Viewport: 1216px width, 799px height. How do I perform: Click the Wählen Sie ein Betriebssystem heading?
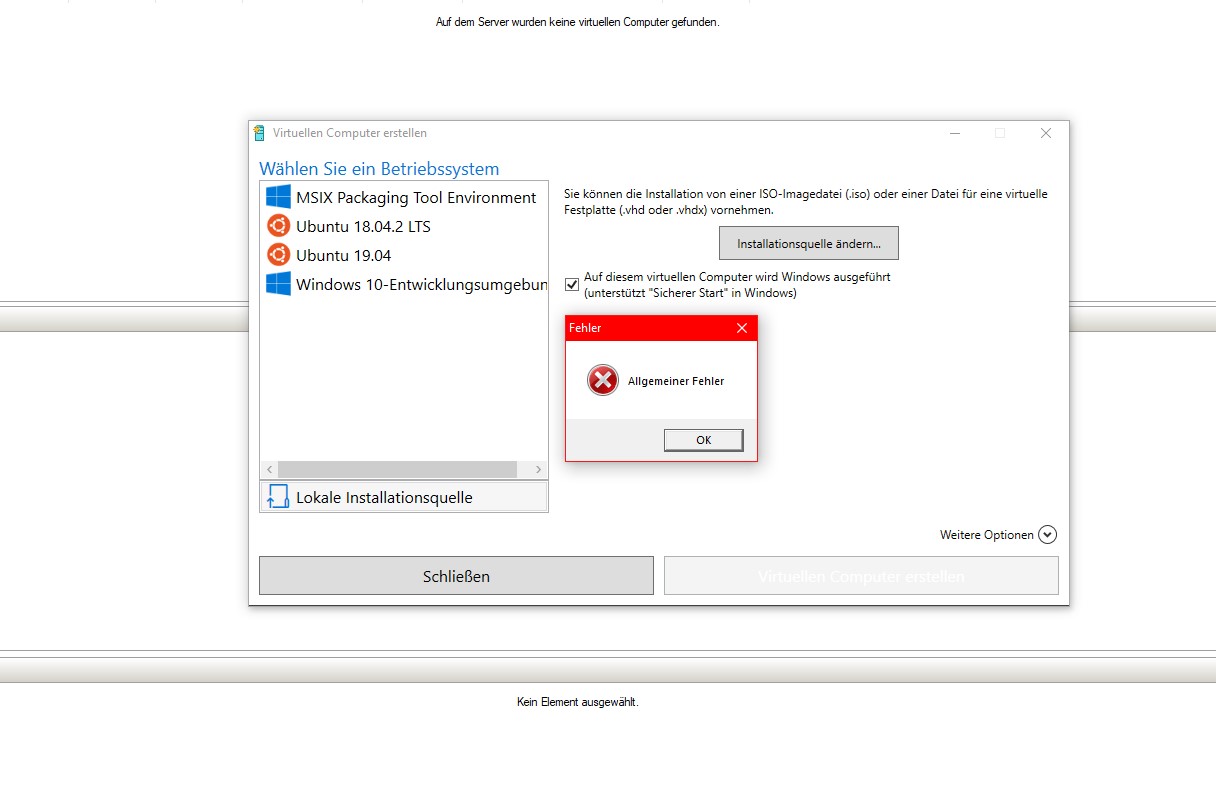tap(379, 169)
